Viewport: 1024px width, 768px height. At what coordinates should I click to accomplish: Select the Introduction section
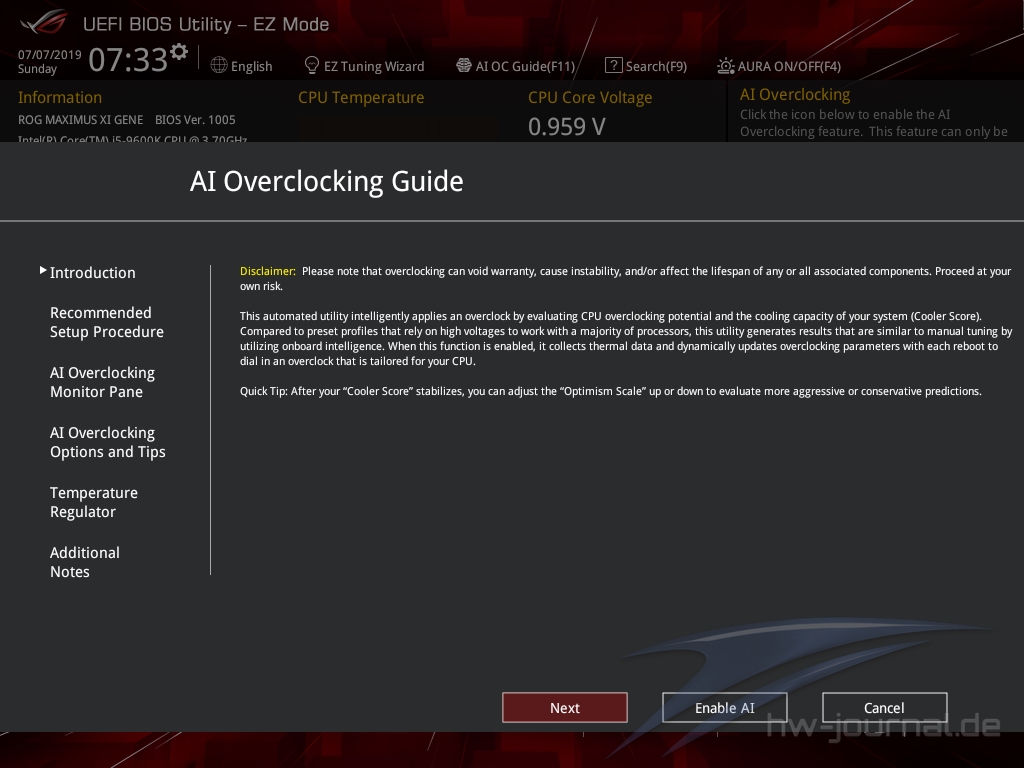pos(93,273)
